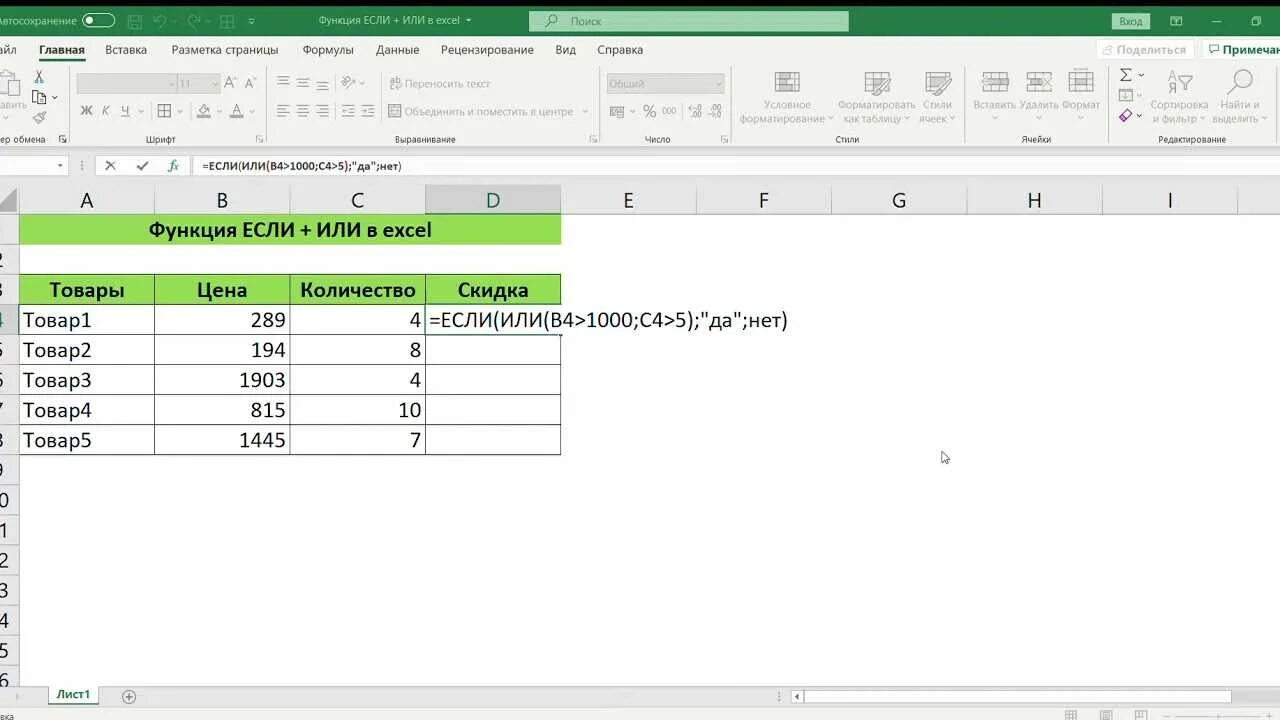Click the Decrease Indent icon
This screenshot has width=1280, height=720.
[x=350, y=111]
